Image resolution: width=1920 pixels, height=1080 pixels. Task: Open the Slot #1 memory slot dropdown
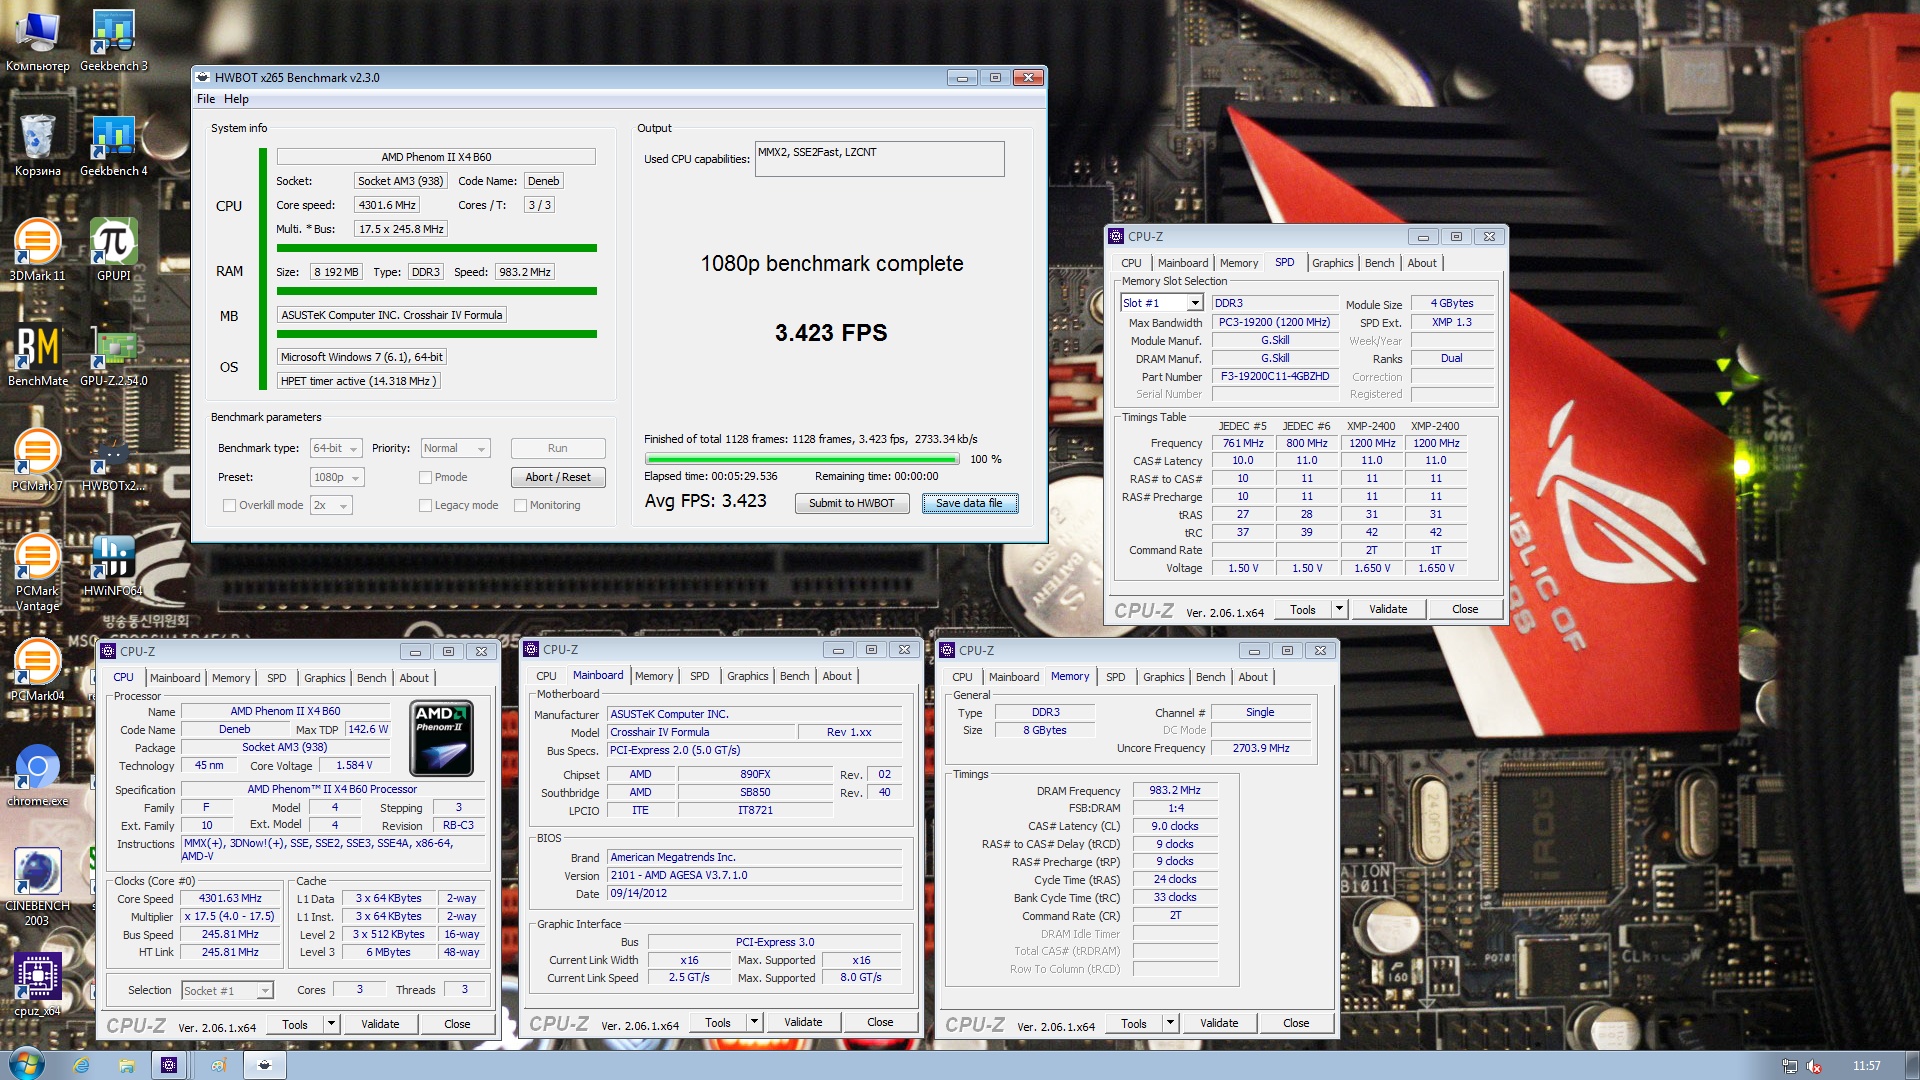click(1161, 303)
